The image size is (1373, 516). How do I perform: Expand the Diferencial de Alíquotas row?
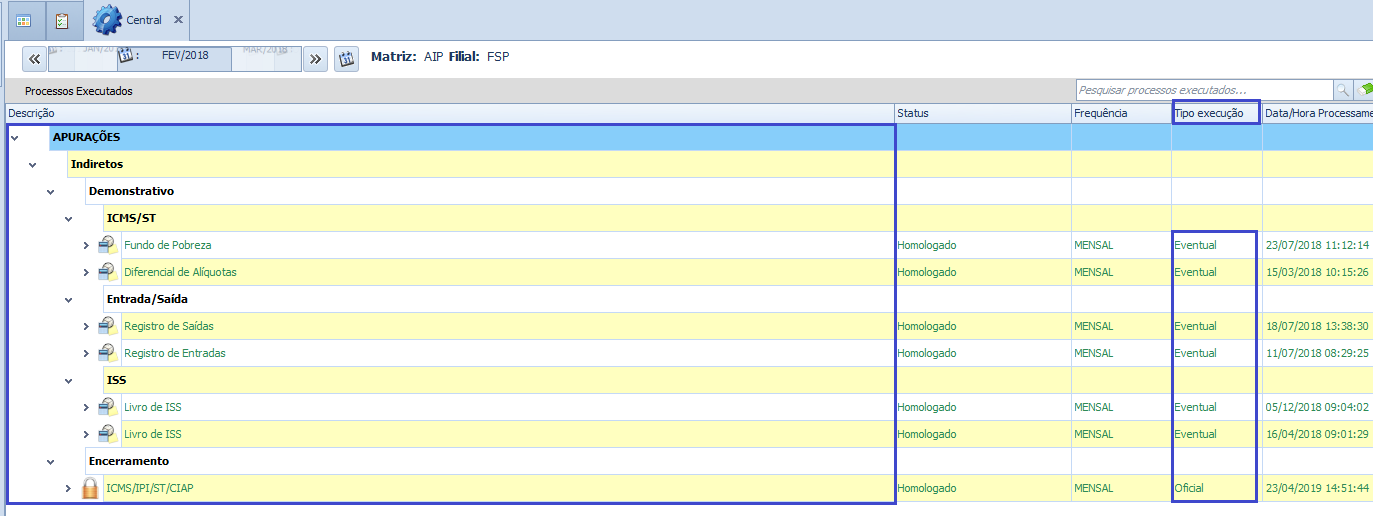pyautogui.click(x=86, y=272)
